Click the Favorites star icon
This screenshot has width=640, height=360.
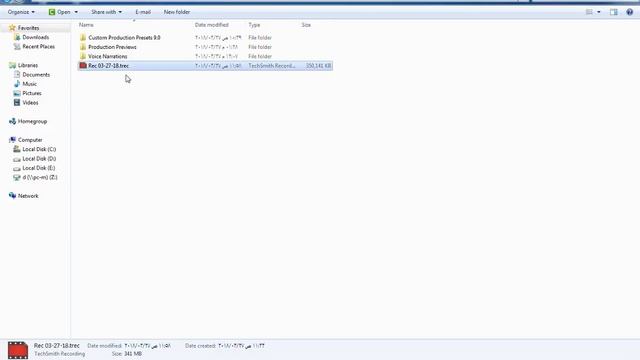12,28
